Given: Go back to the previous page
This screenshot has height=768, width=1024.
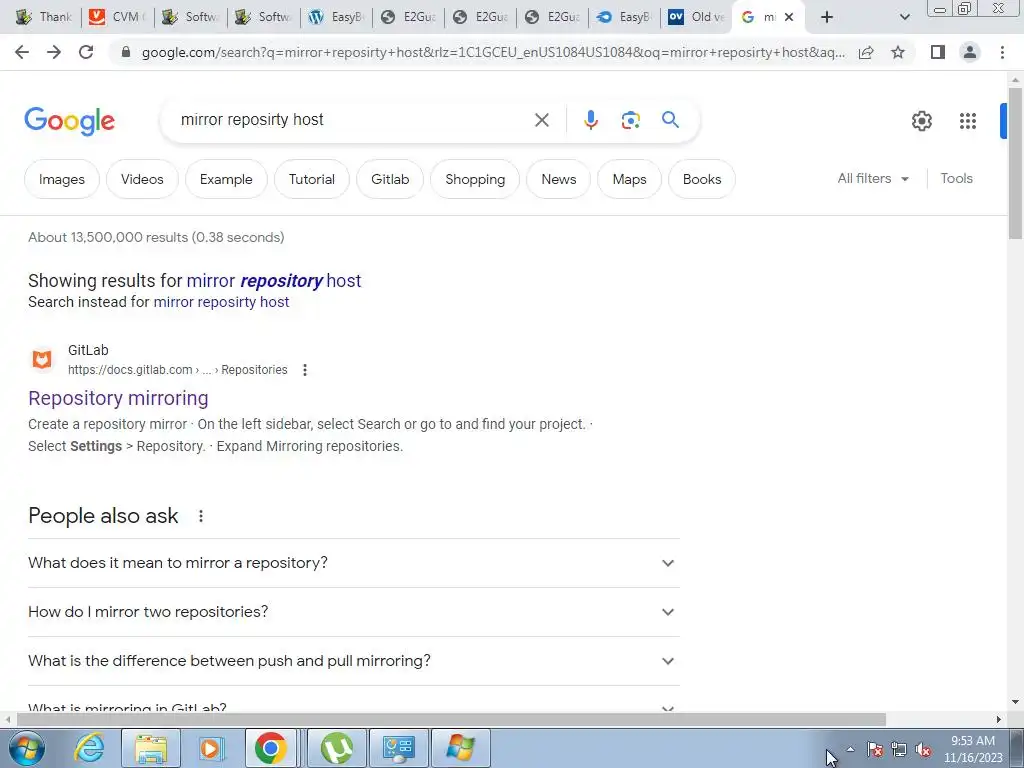Looking at the screenshot, I should point(22,52).
